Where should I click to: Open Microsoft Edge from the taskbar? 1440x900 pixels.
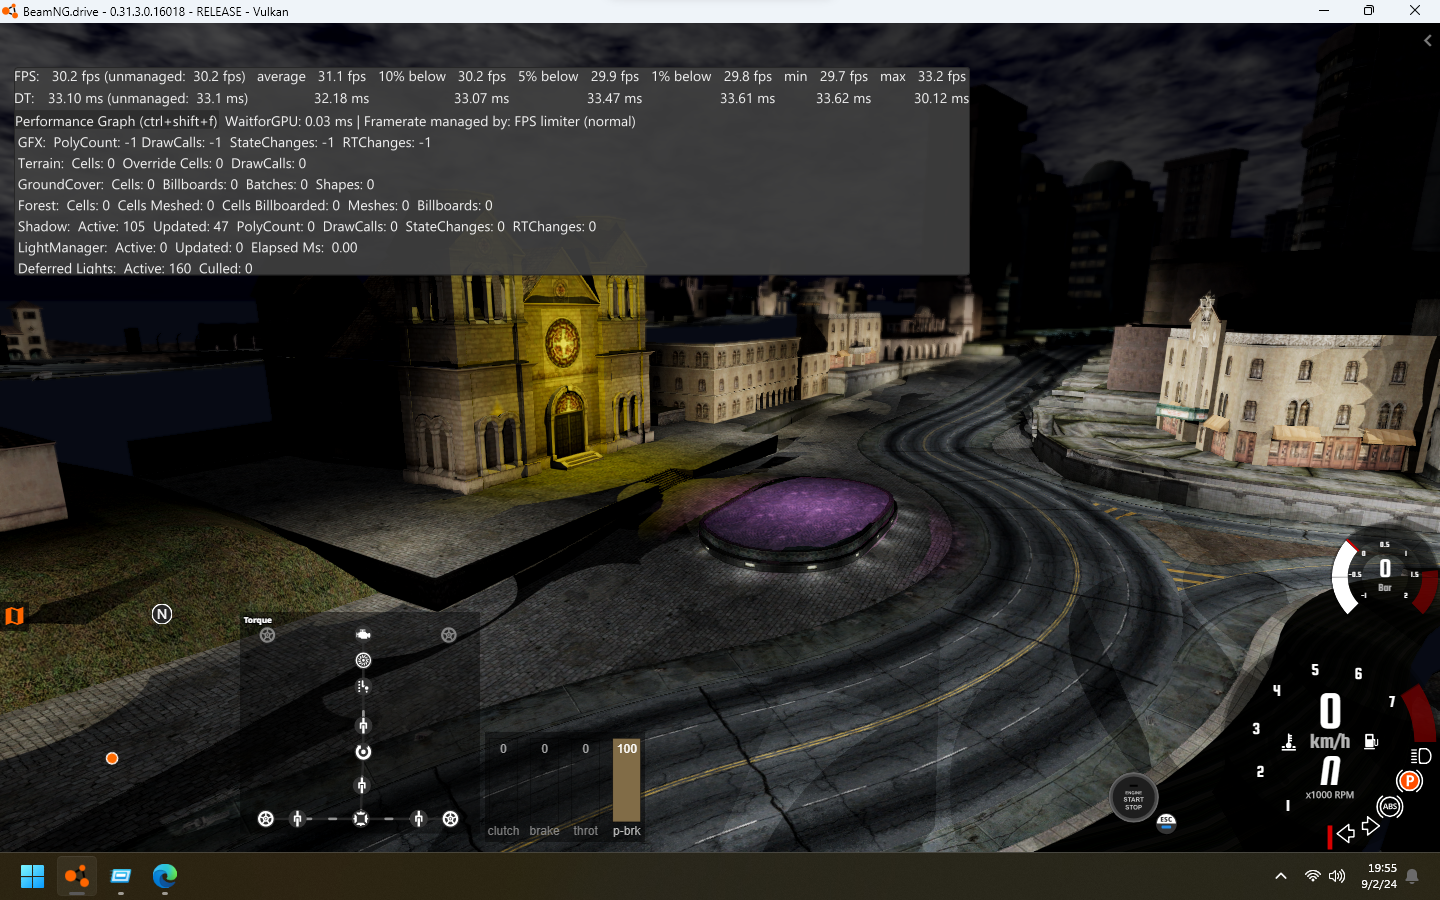click(165, 876)
